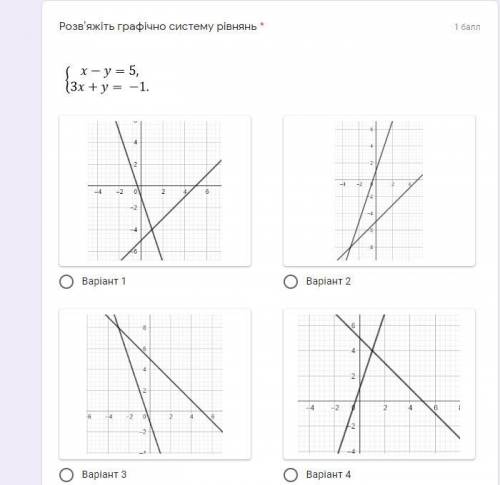Mark the Варіант 3 radio circle
Screen dimensions: 500x485
point(66,475)
